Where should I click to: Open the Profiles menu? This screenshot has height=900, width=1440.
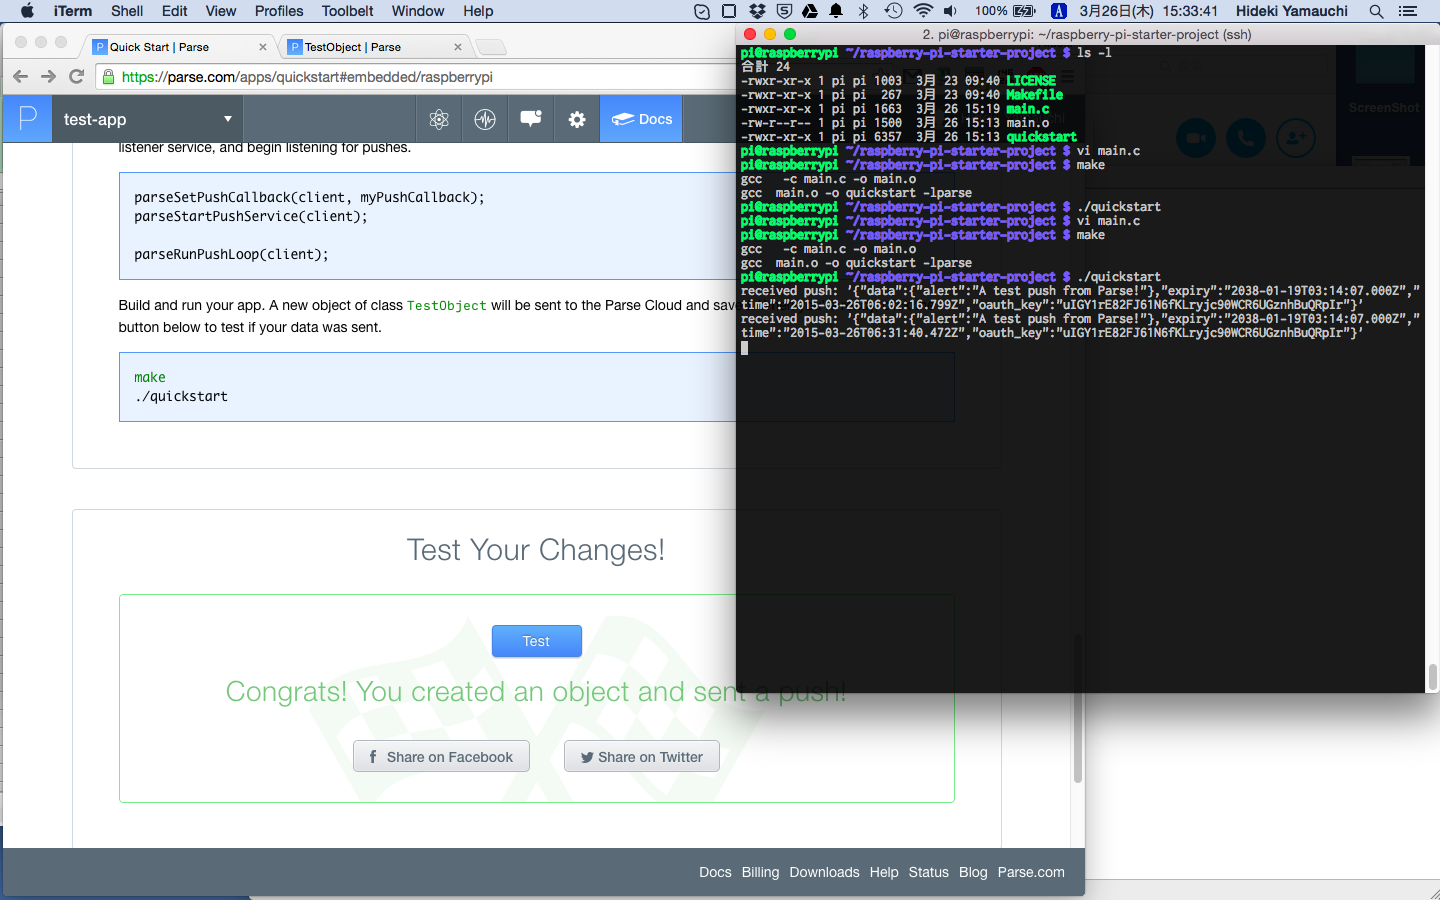point(279,11)
